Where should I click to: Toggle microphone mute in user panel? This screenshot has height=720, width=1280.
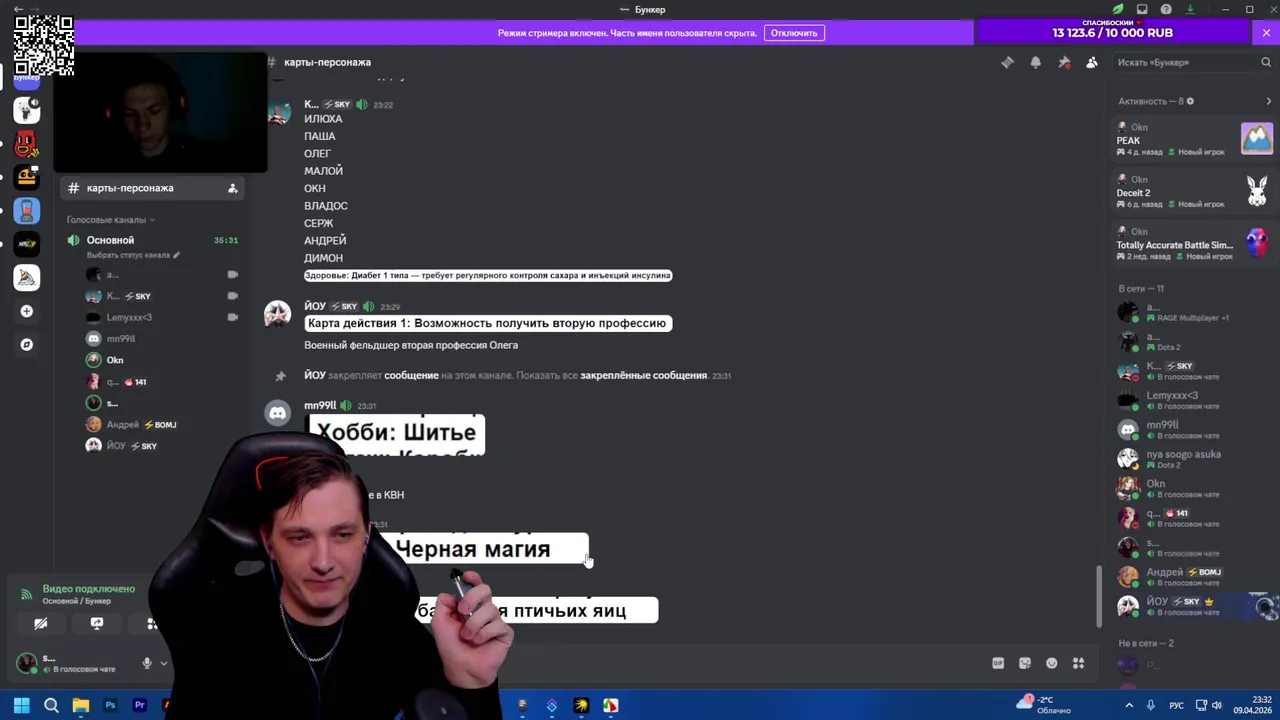click(x=147, y=663)
